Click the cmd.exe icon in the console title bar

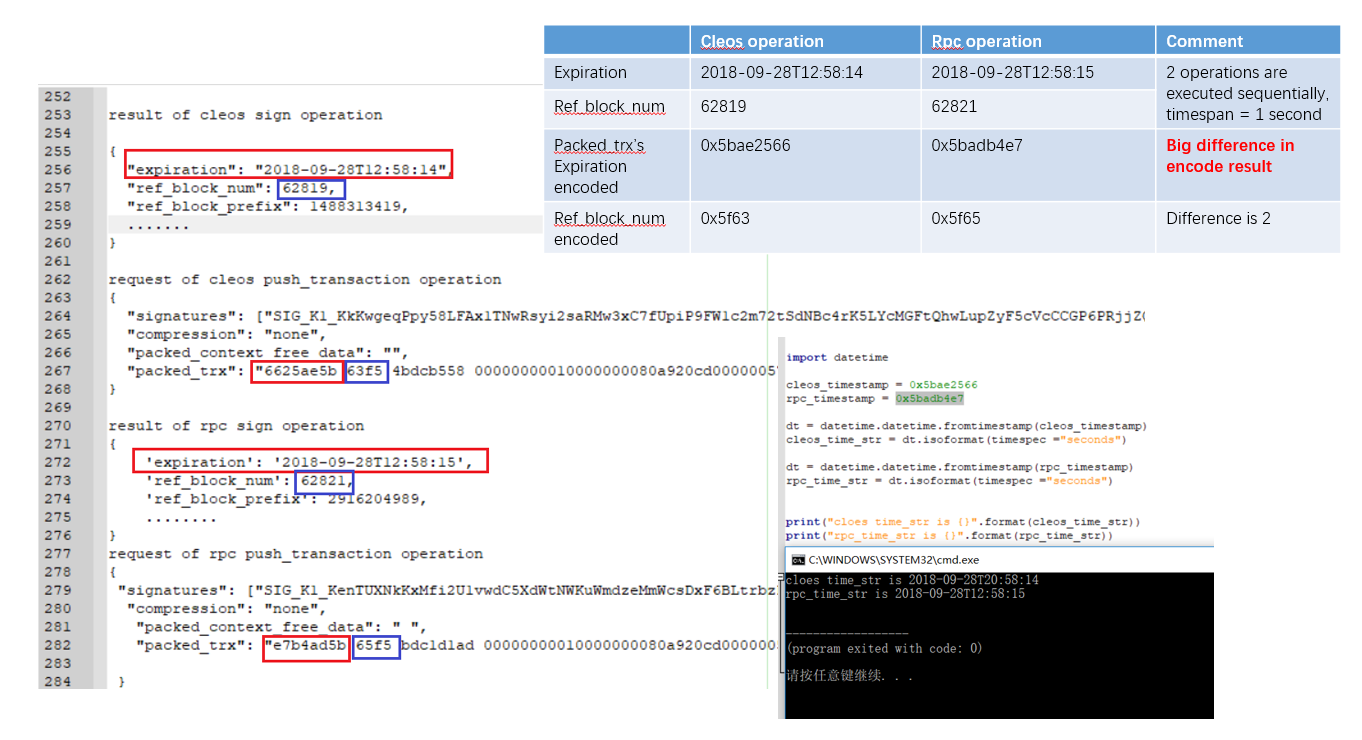[x=799, y=562]
